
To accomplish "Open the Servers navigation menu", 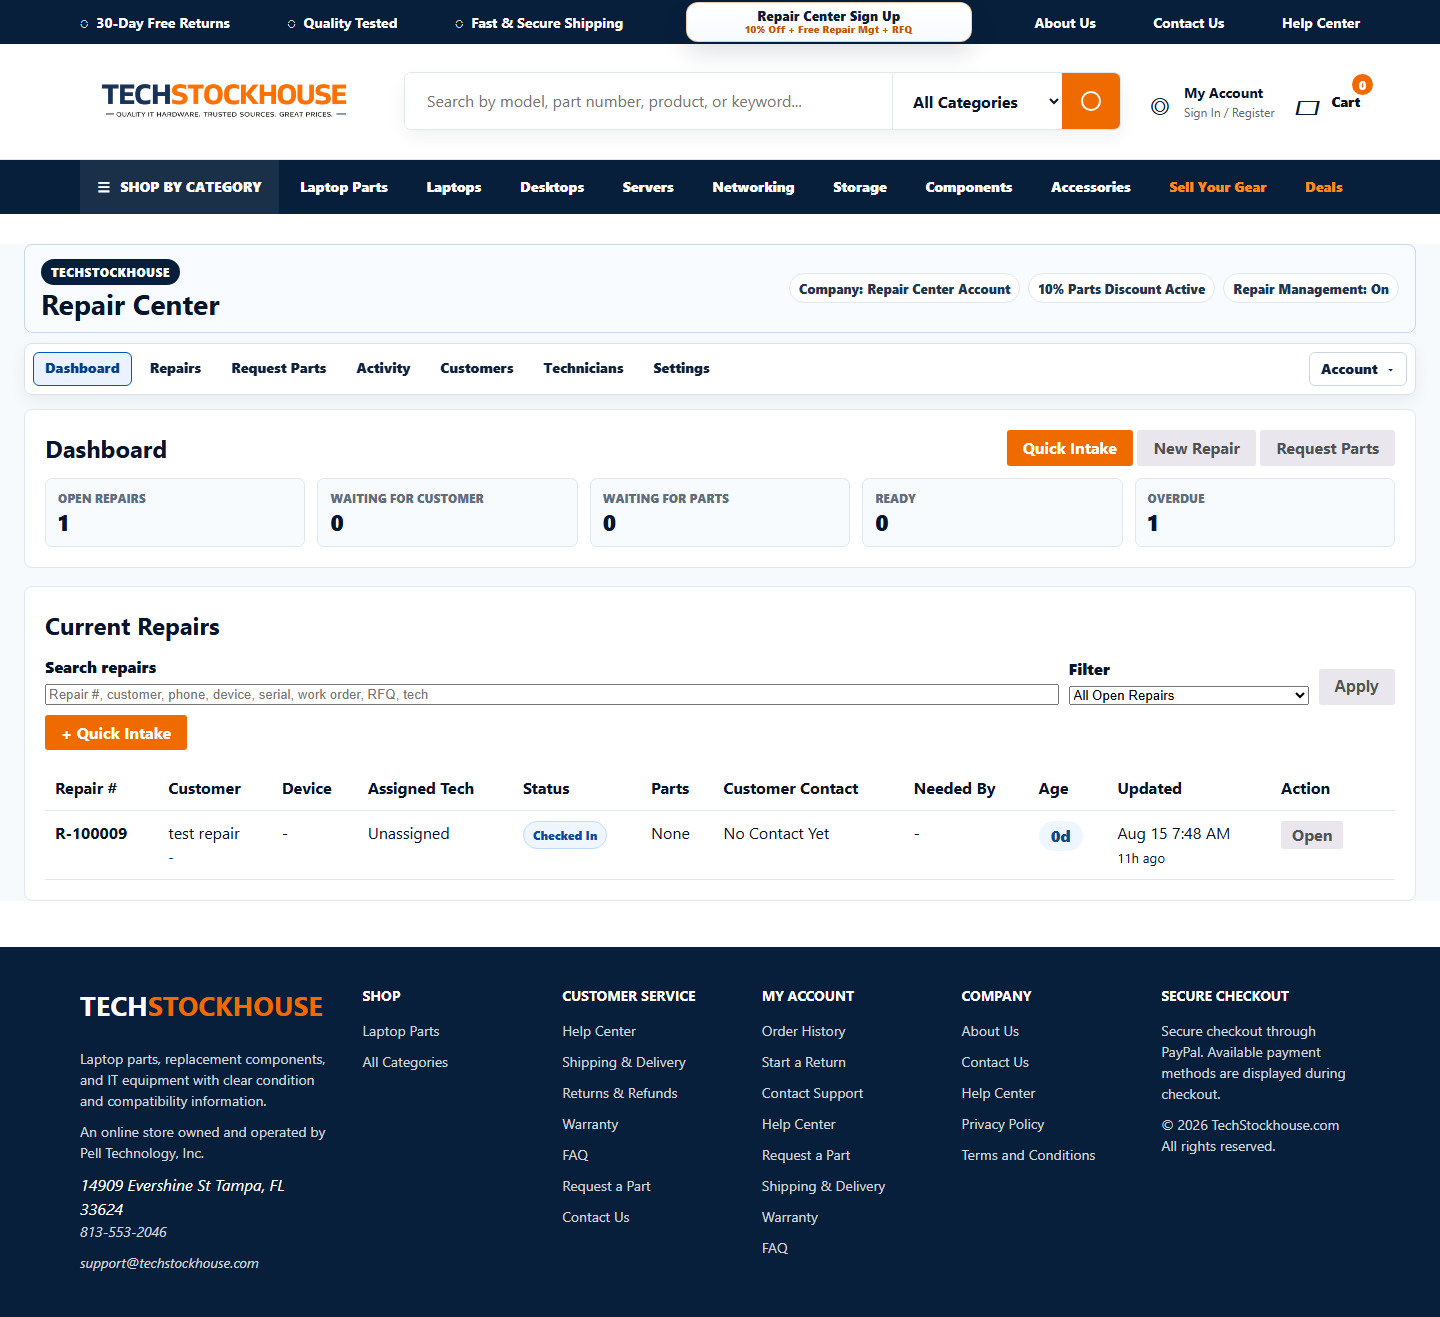I will pos(648,187).
